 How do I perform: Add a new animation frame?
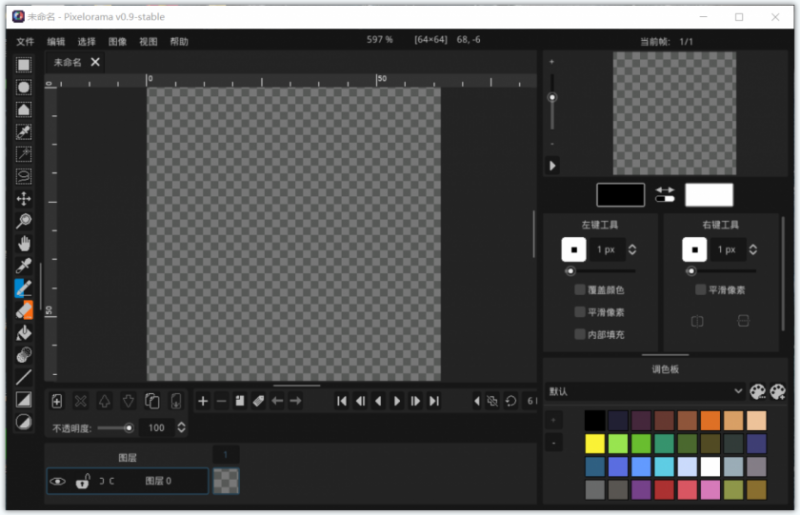(203, 401)
